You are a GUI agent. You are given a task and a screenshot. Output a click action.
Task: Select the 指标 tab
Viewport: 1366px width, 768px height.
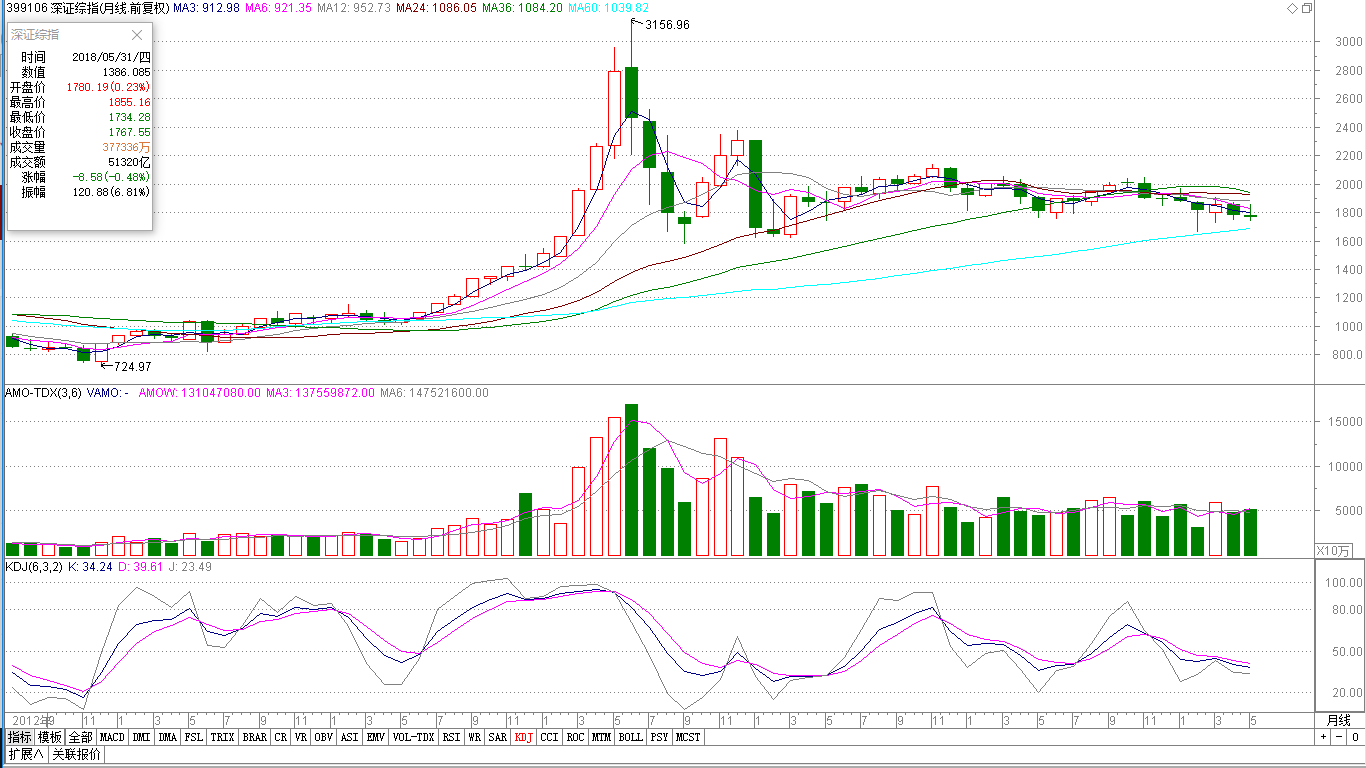20,737
